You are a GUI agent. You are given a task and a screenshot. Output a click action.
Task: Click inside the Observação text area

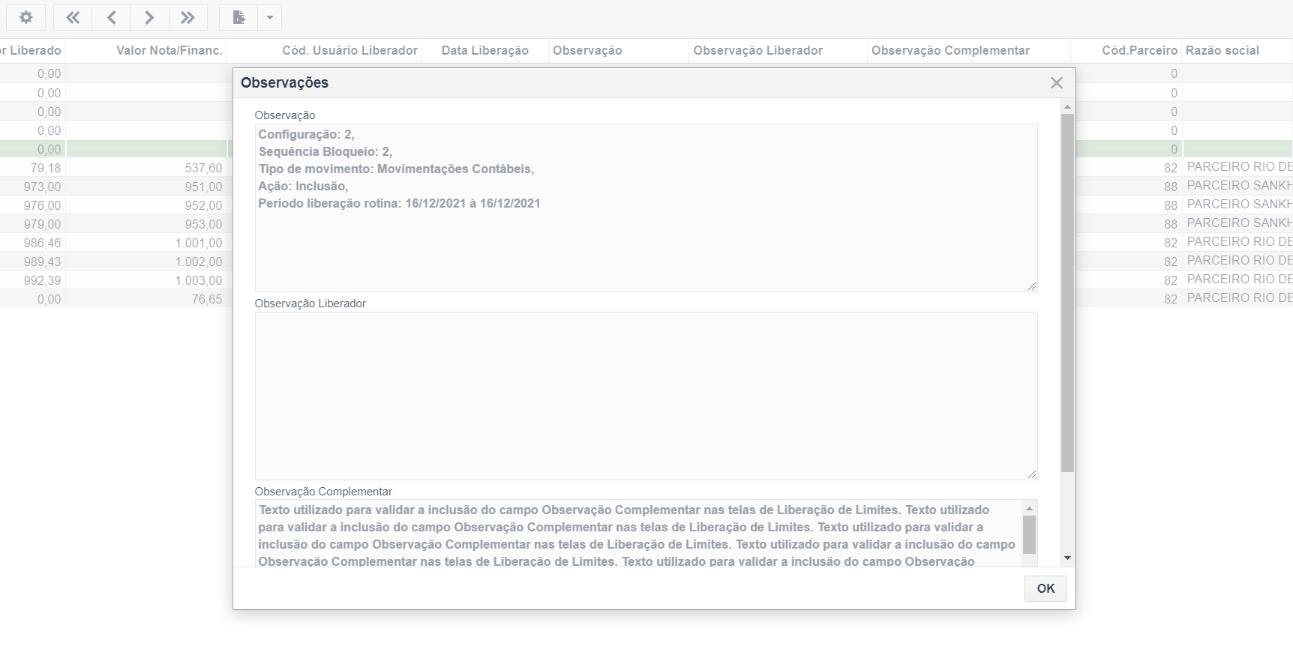tap(646, 208)
